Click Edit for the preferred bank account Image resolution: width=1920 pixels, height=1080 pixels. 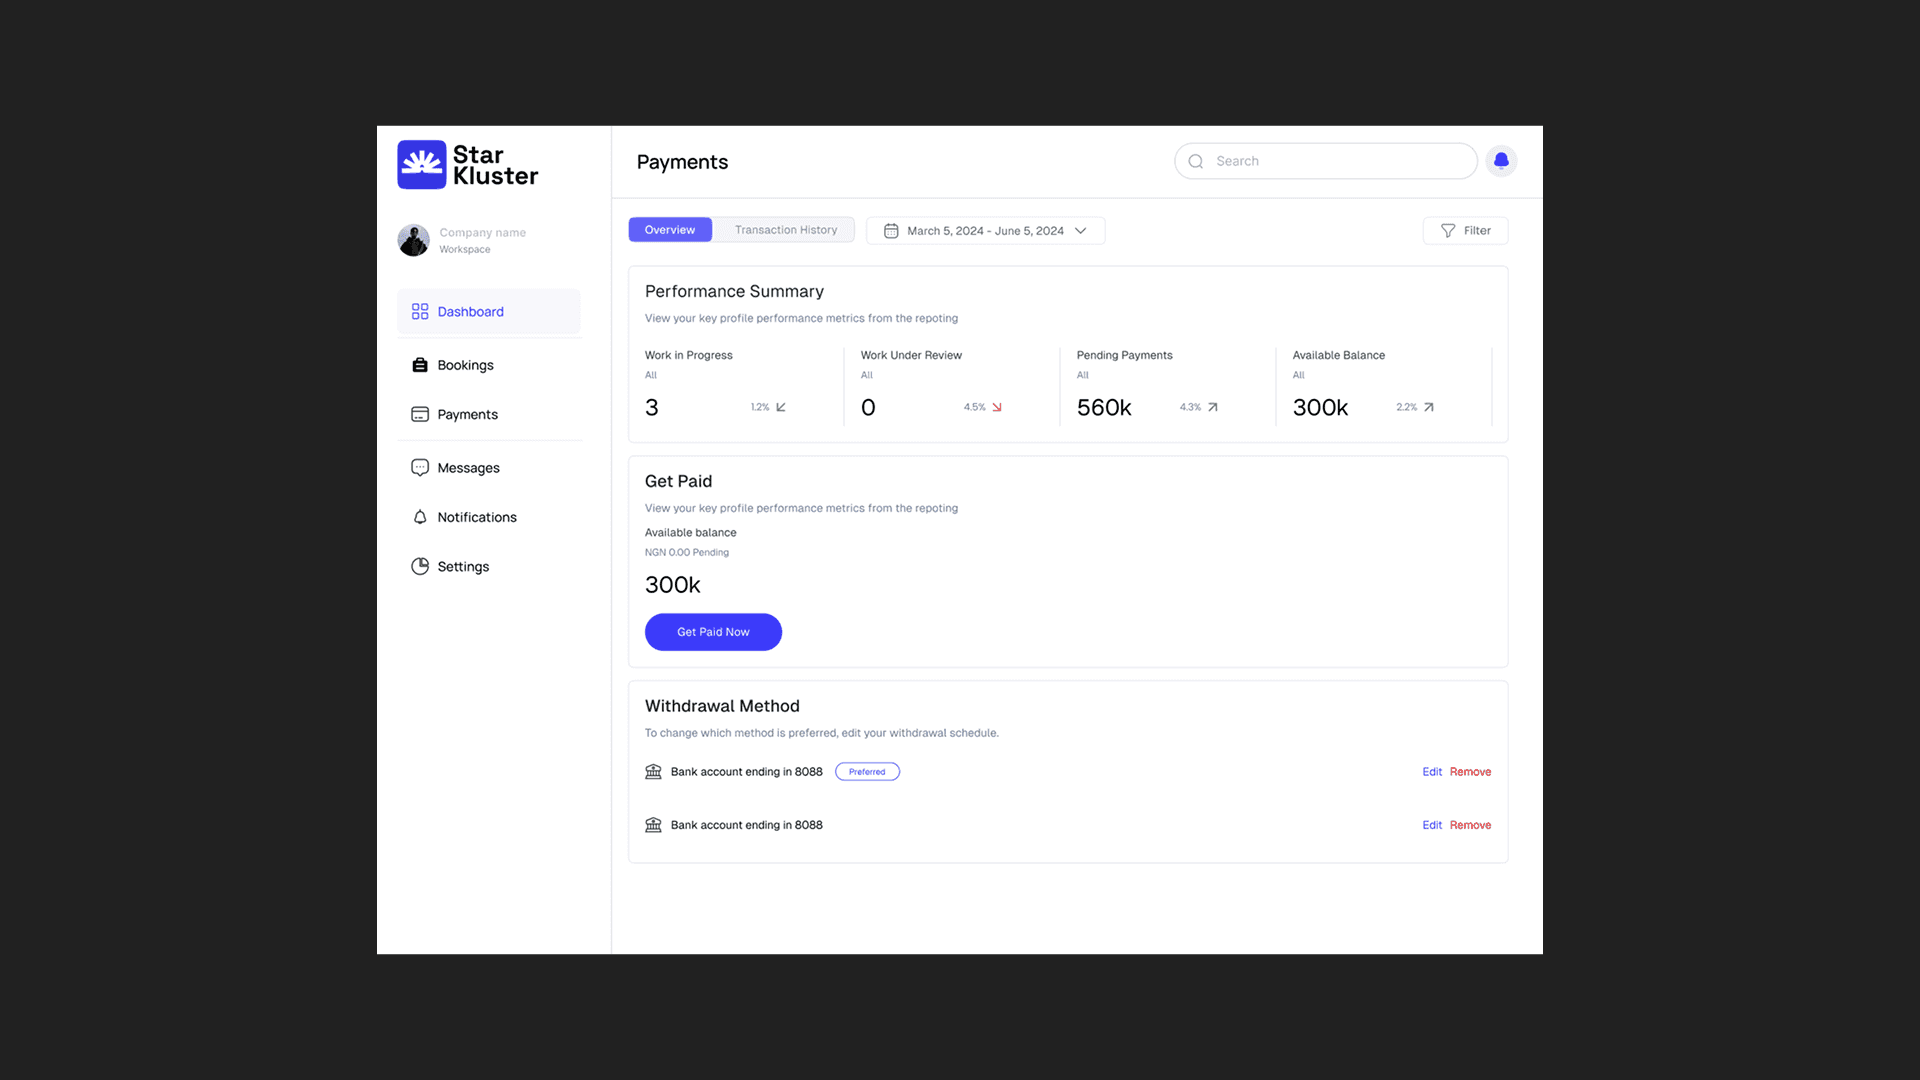coord(1432,772)
